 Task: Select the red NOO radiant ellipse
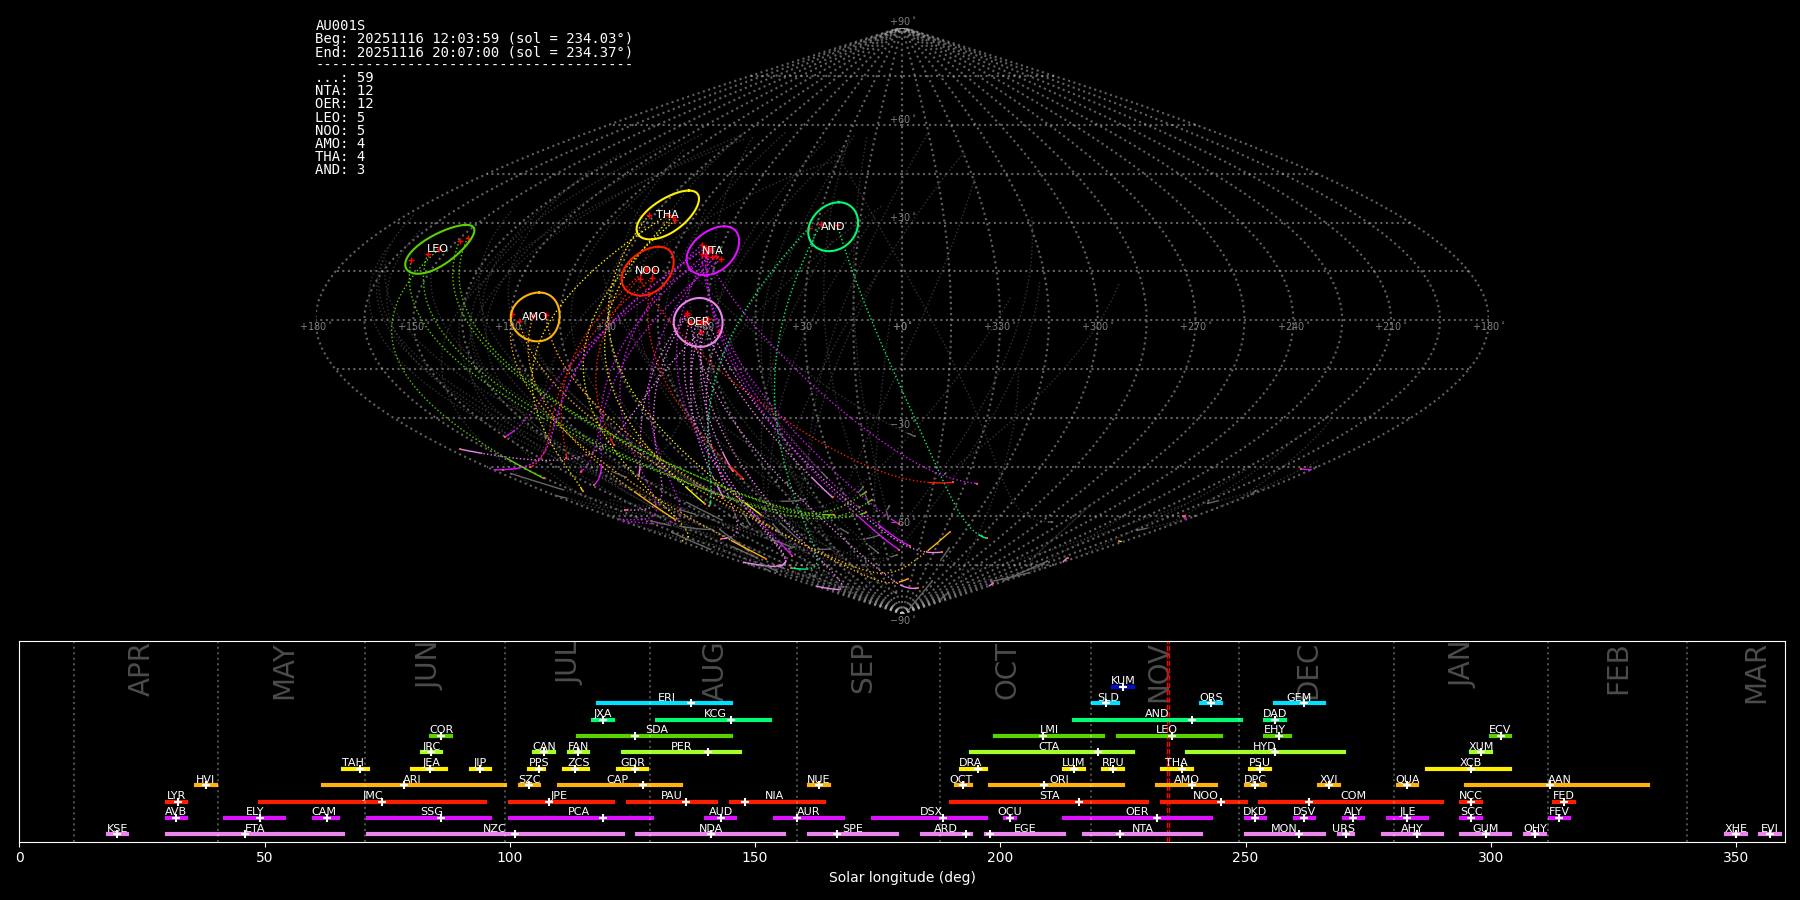(647, 271)
